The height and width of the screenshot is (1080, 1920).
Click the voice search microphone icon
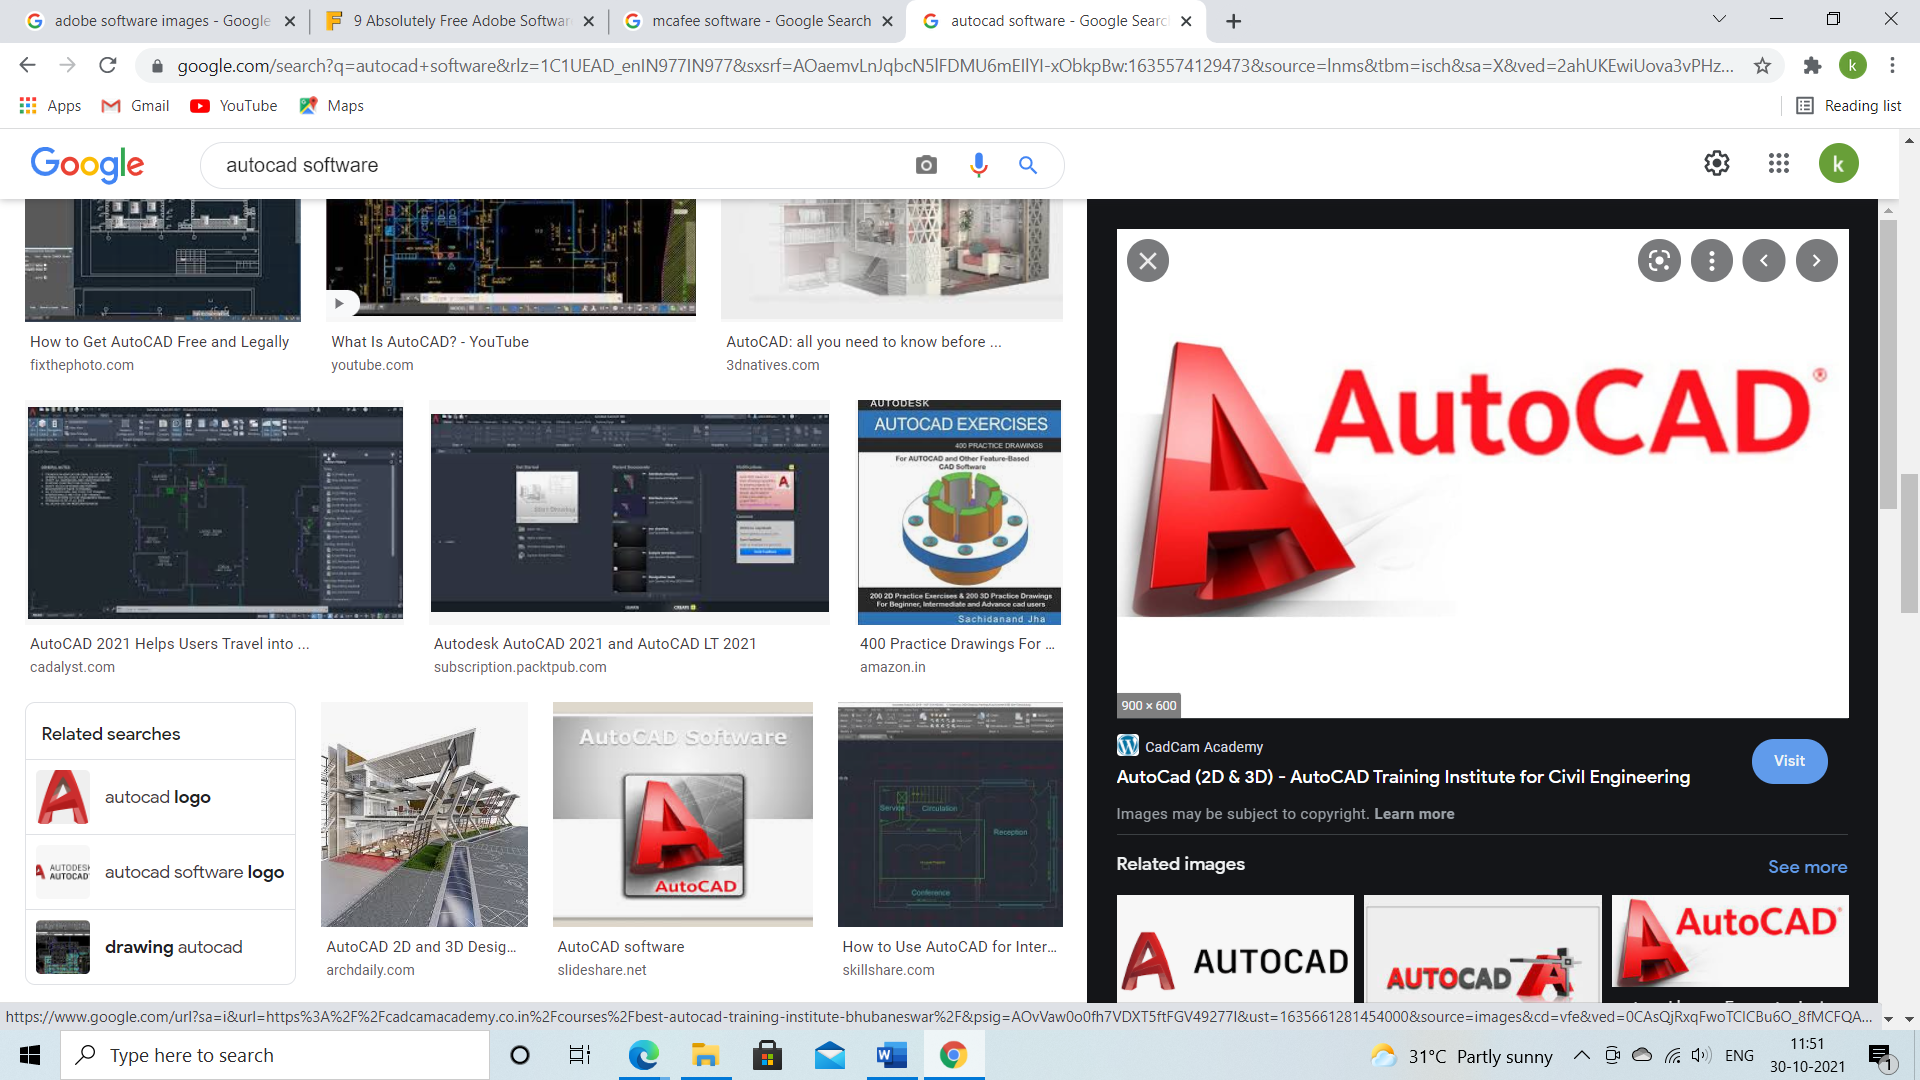click(x=978, y=165)
